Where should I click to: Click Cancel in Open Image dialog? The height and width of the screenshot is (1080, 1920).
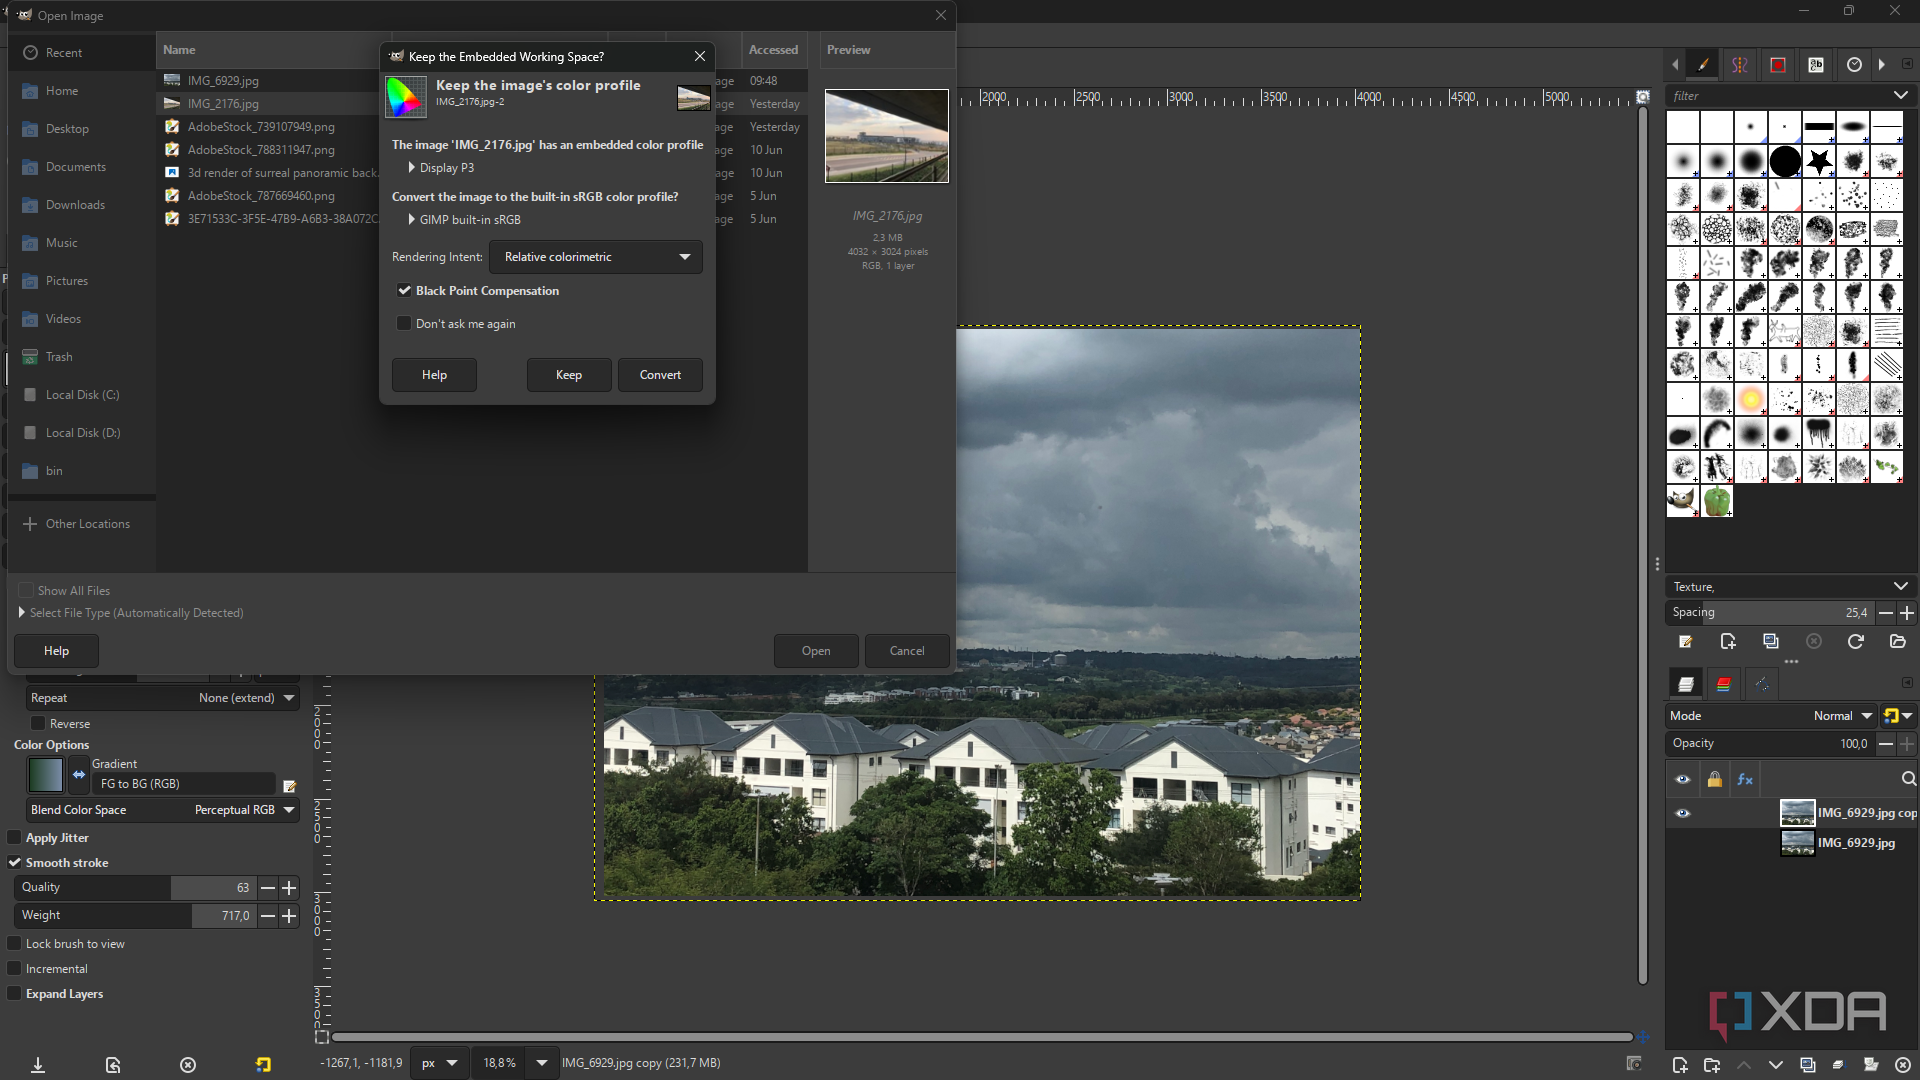click(x=907, y=651)
